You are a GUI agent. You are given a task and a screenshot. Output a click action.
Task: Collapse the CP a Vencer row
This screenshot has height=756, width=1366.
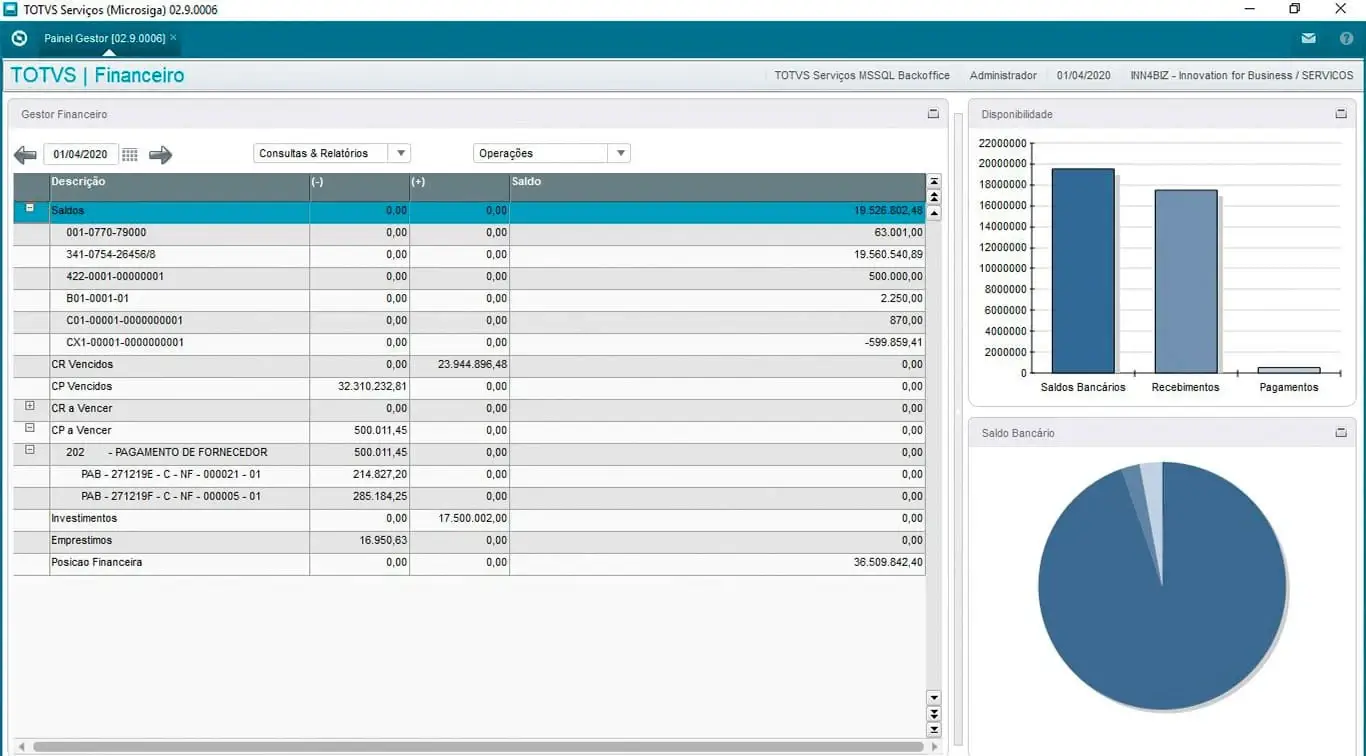(x=30, y=428)
